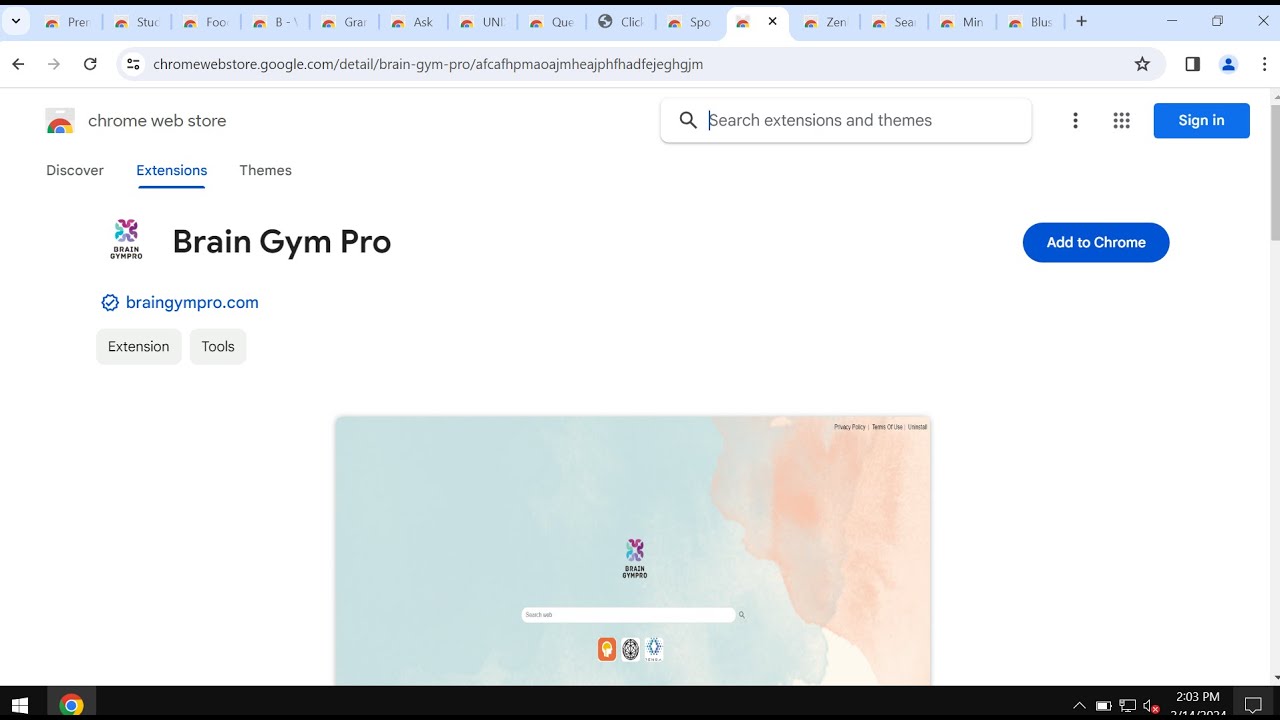
Task: Open the site information icon in the address bar
Action: (133, 64)
